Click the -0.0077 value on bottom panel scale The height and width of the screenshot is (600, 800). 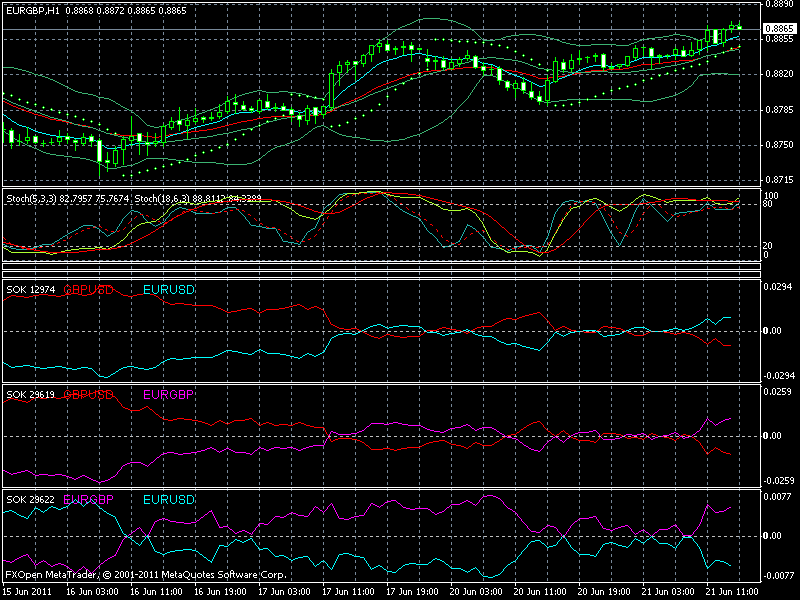pyautogui.click(x=779, y=576)
